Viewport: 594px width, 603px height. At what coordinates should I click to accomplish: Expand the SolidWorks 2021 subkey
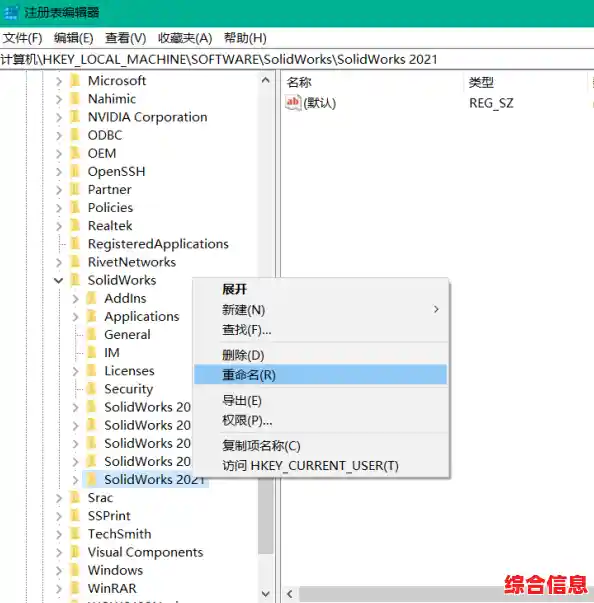(75, 480)
